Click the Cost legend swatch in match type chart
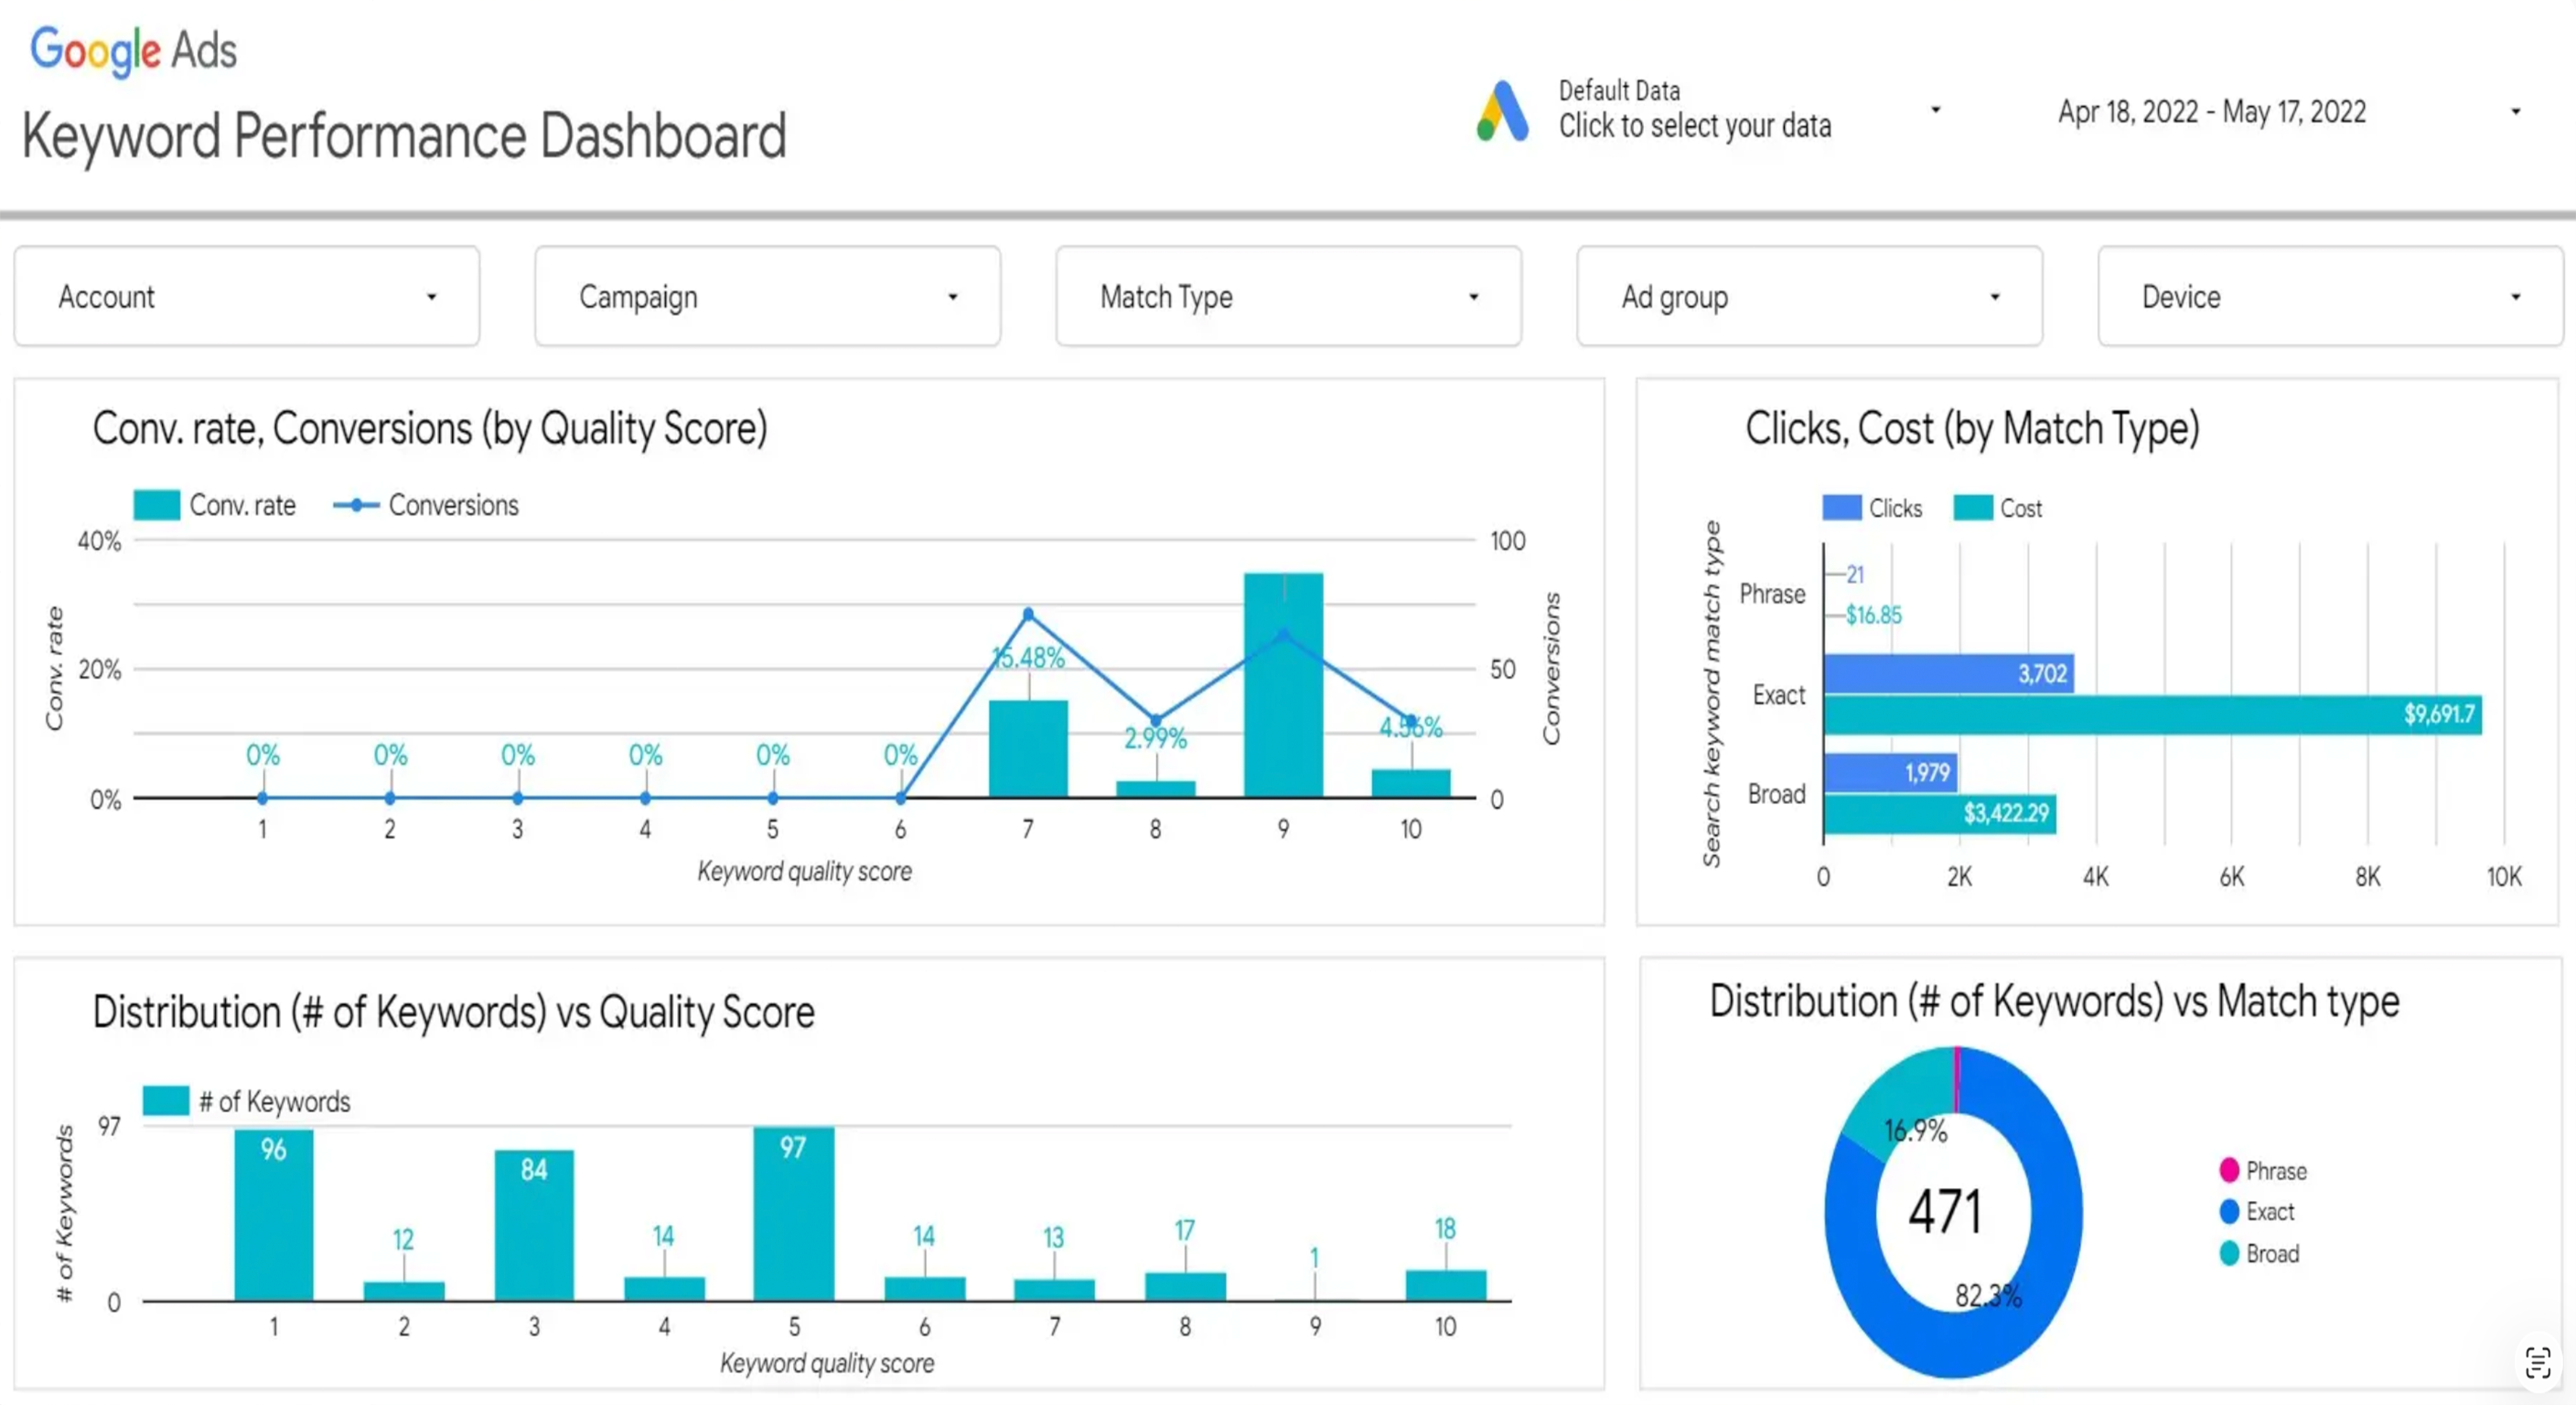Viewport: 2576px width, 1405px height. coord(1973,508)
